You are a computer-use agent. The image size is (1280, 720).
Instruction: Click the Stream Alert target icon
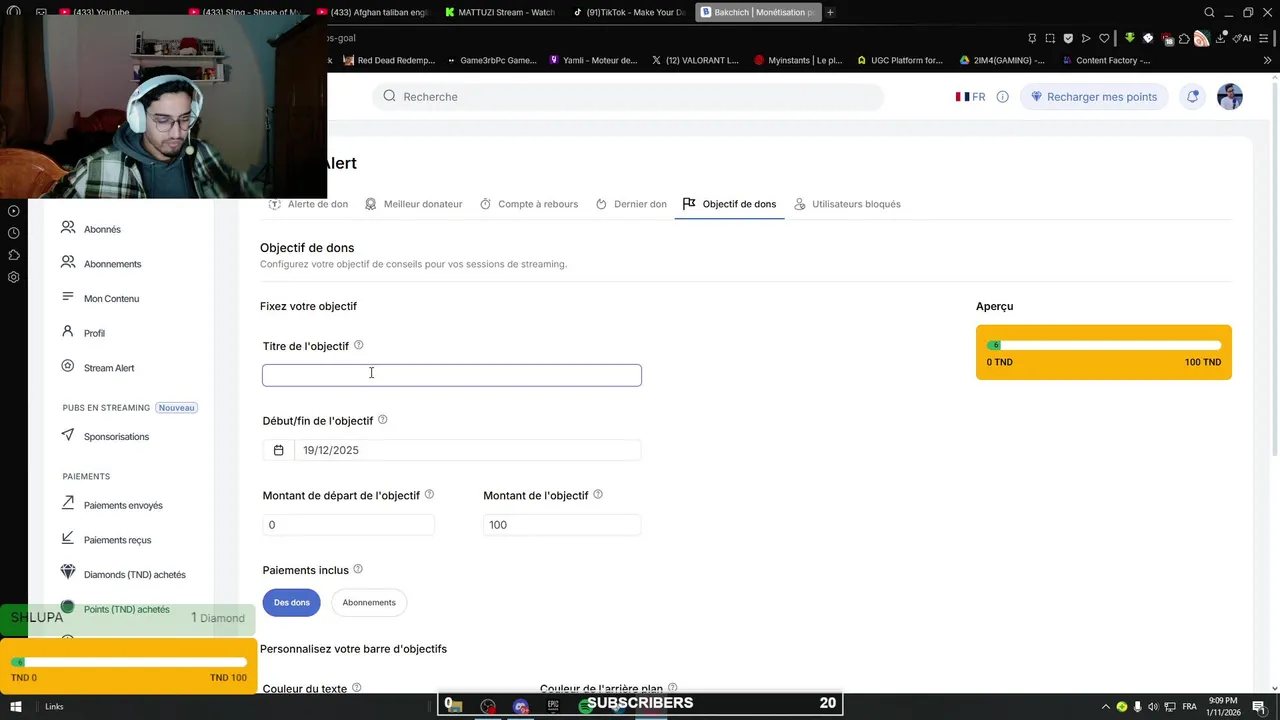point(68,366)
